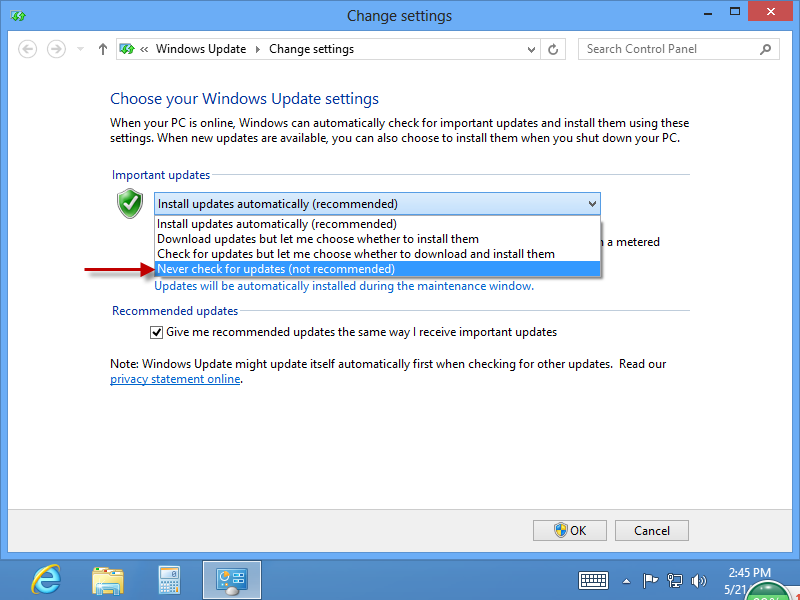Navigate to Windows Update breadcrumb
800x600 pixels.
pyautogui.click(x=201, y=49)
